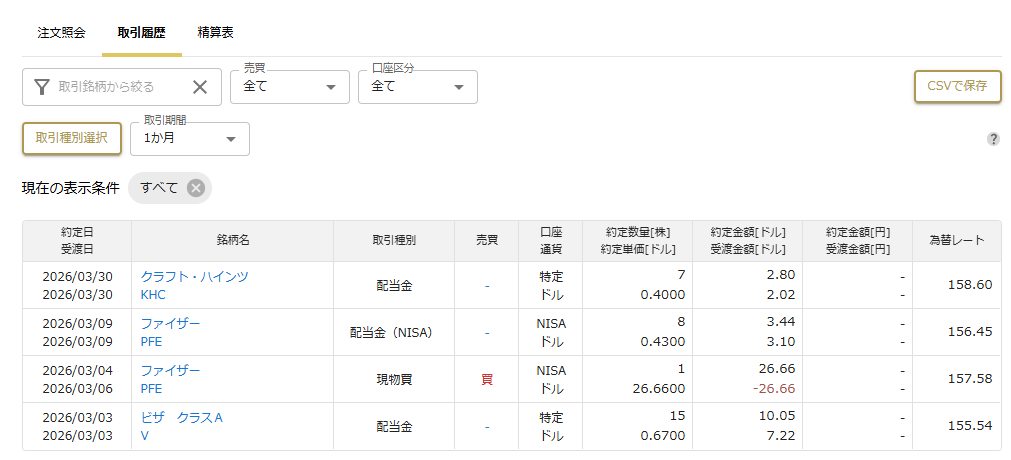
Task: Click the funnel filter icon
Action: tap(41, 87)
